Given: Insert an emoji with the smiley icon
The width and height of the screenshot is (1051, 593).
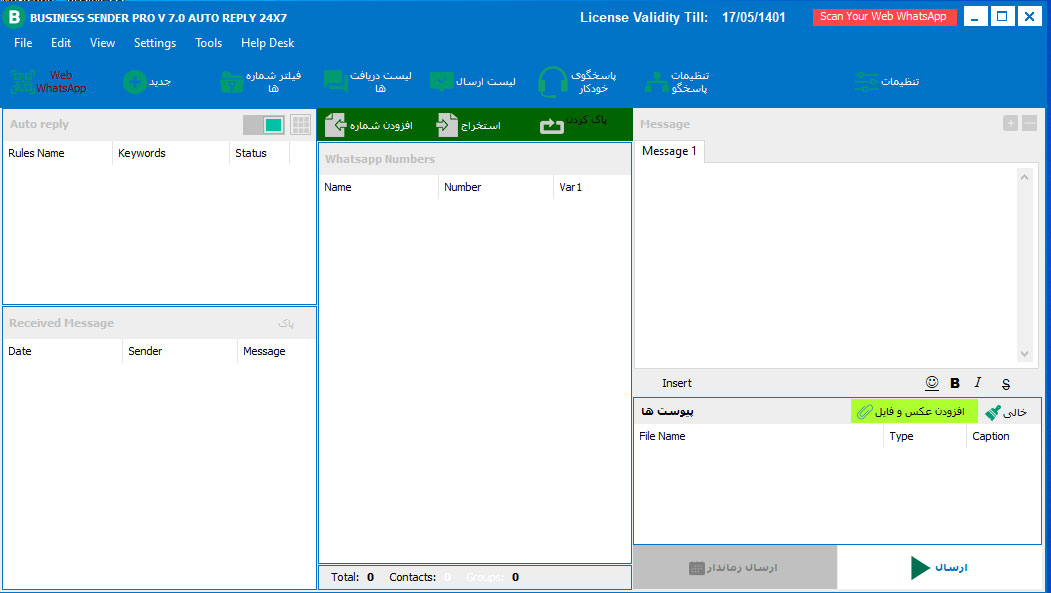Looking at the screenshot, I should click(x=932, y=383).
